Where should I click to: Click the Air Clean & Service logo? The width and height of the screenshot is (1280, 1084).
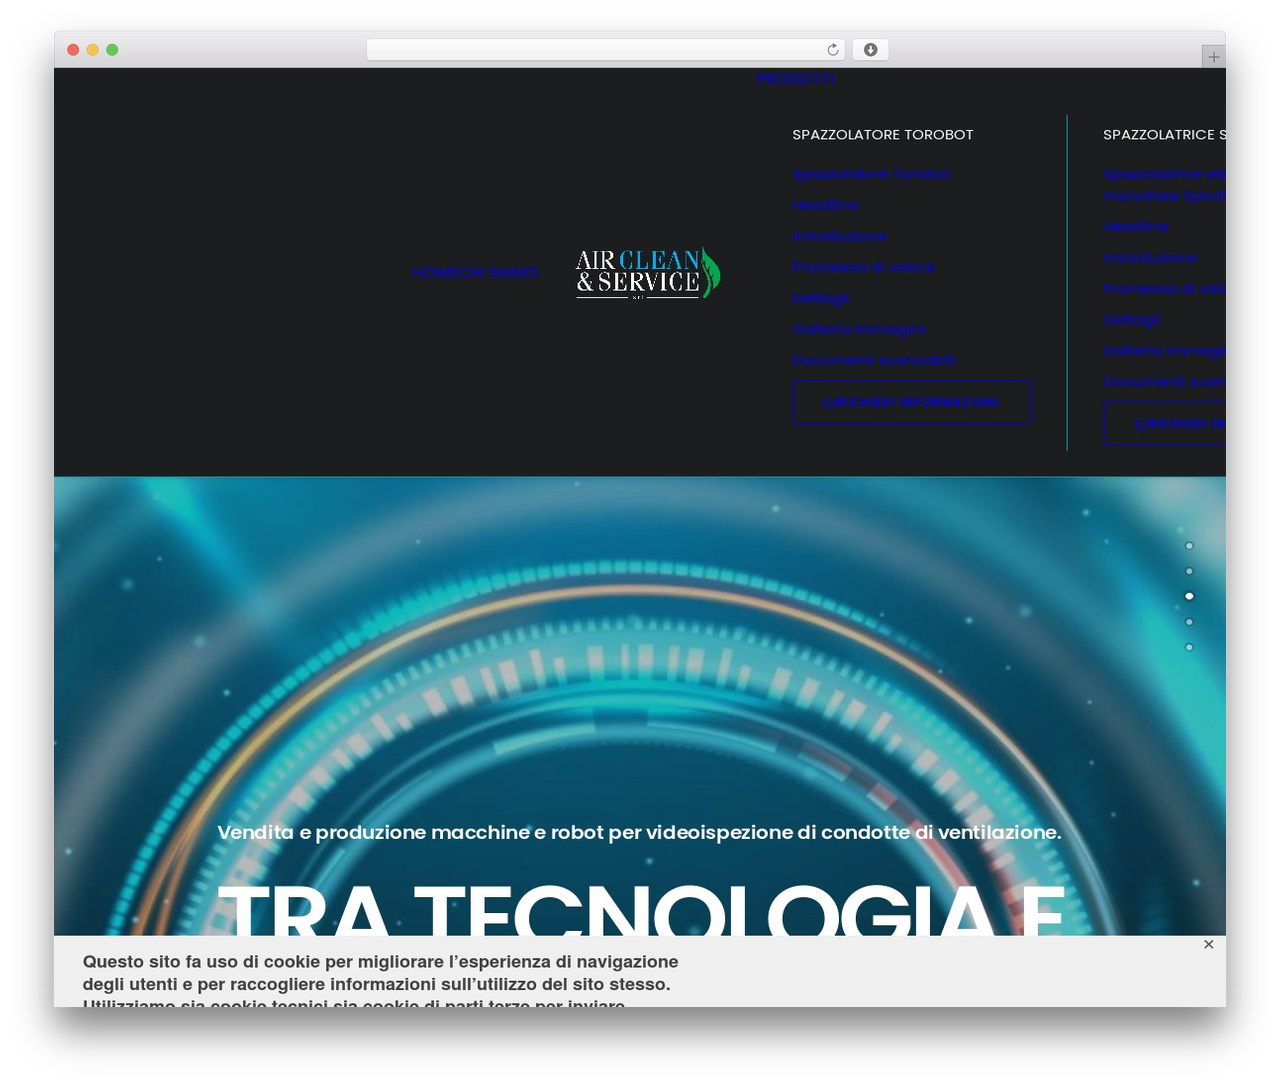point(648,273)
